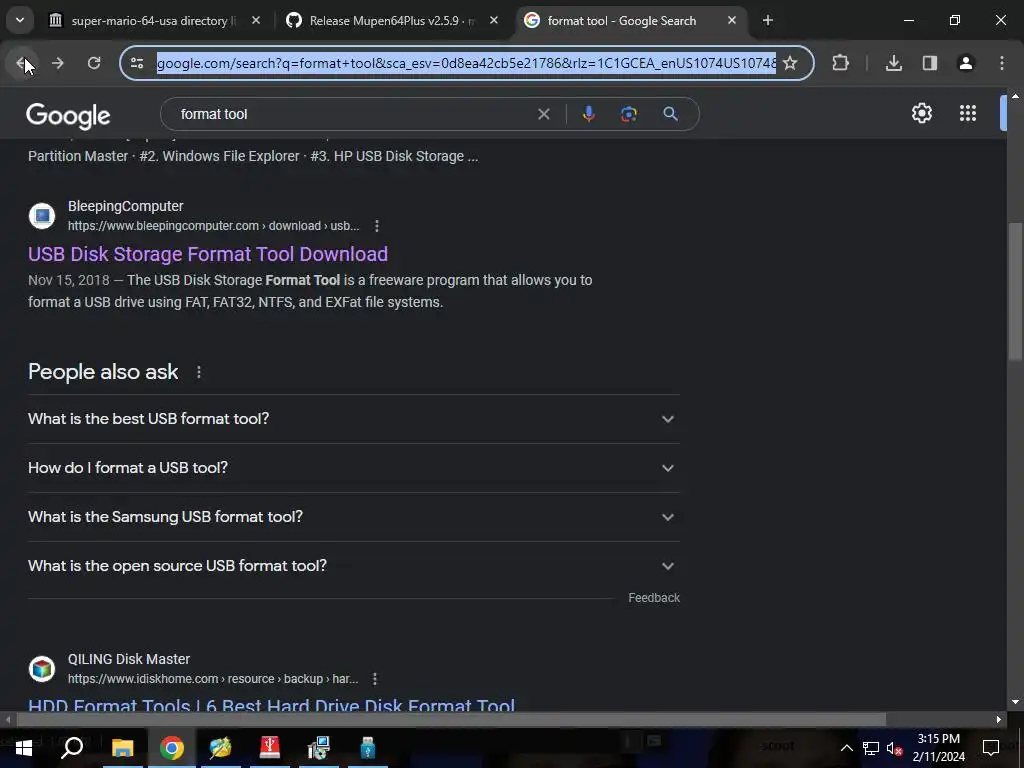This screenshot has width=1024, height=768.
Task: Click bleepingcomputer.com URL breadcrumb
Action: coord(213,226)
